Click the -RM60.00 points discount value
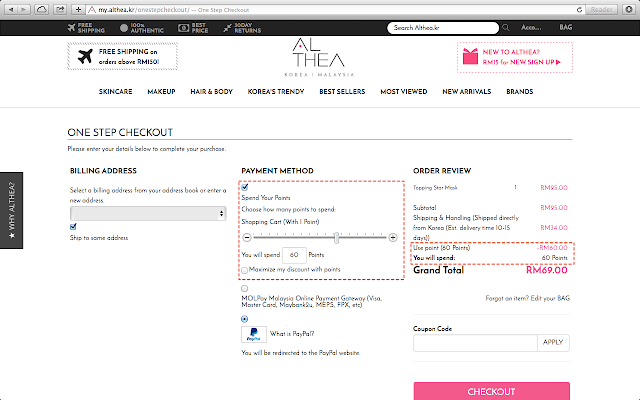Viewport: 640px width, 400px height. [552, 248]
